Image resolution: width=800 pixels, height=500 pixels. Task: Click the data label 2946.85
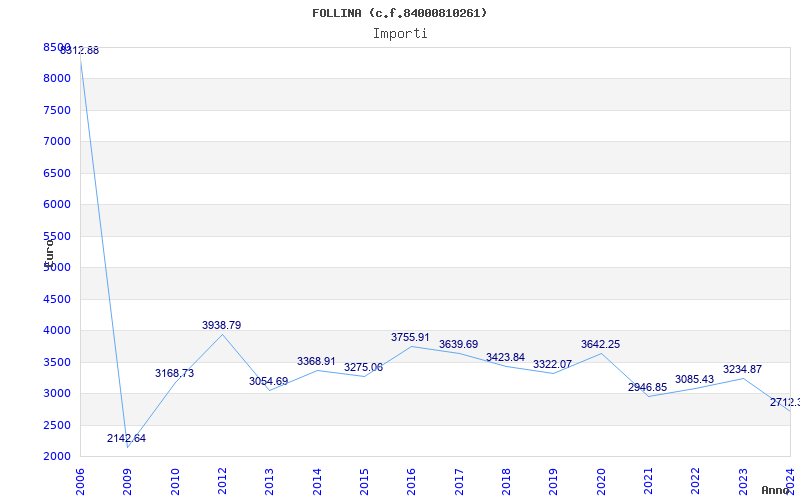[x=647, y=388]
